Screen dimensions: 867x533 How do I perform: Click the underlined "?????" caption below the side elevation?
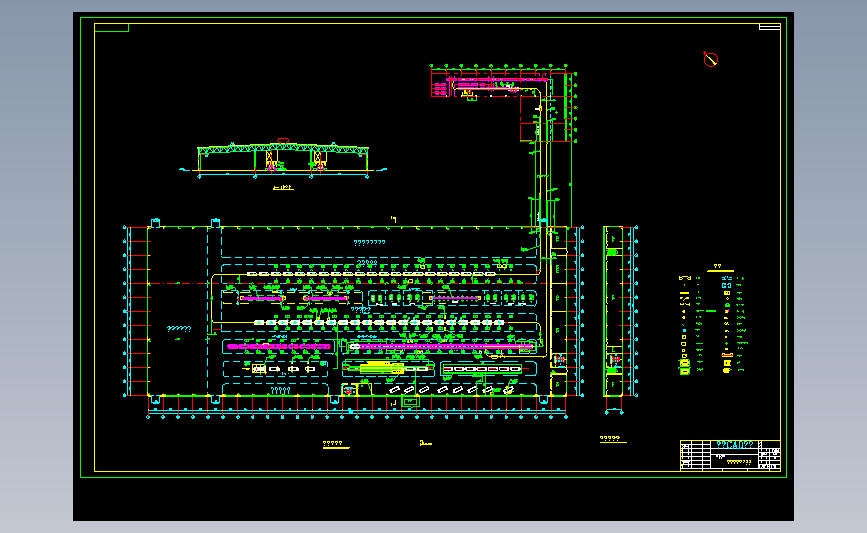coord(613,439)
